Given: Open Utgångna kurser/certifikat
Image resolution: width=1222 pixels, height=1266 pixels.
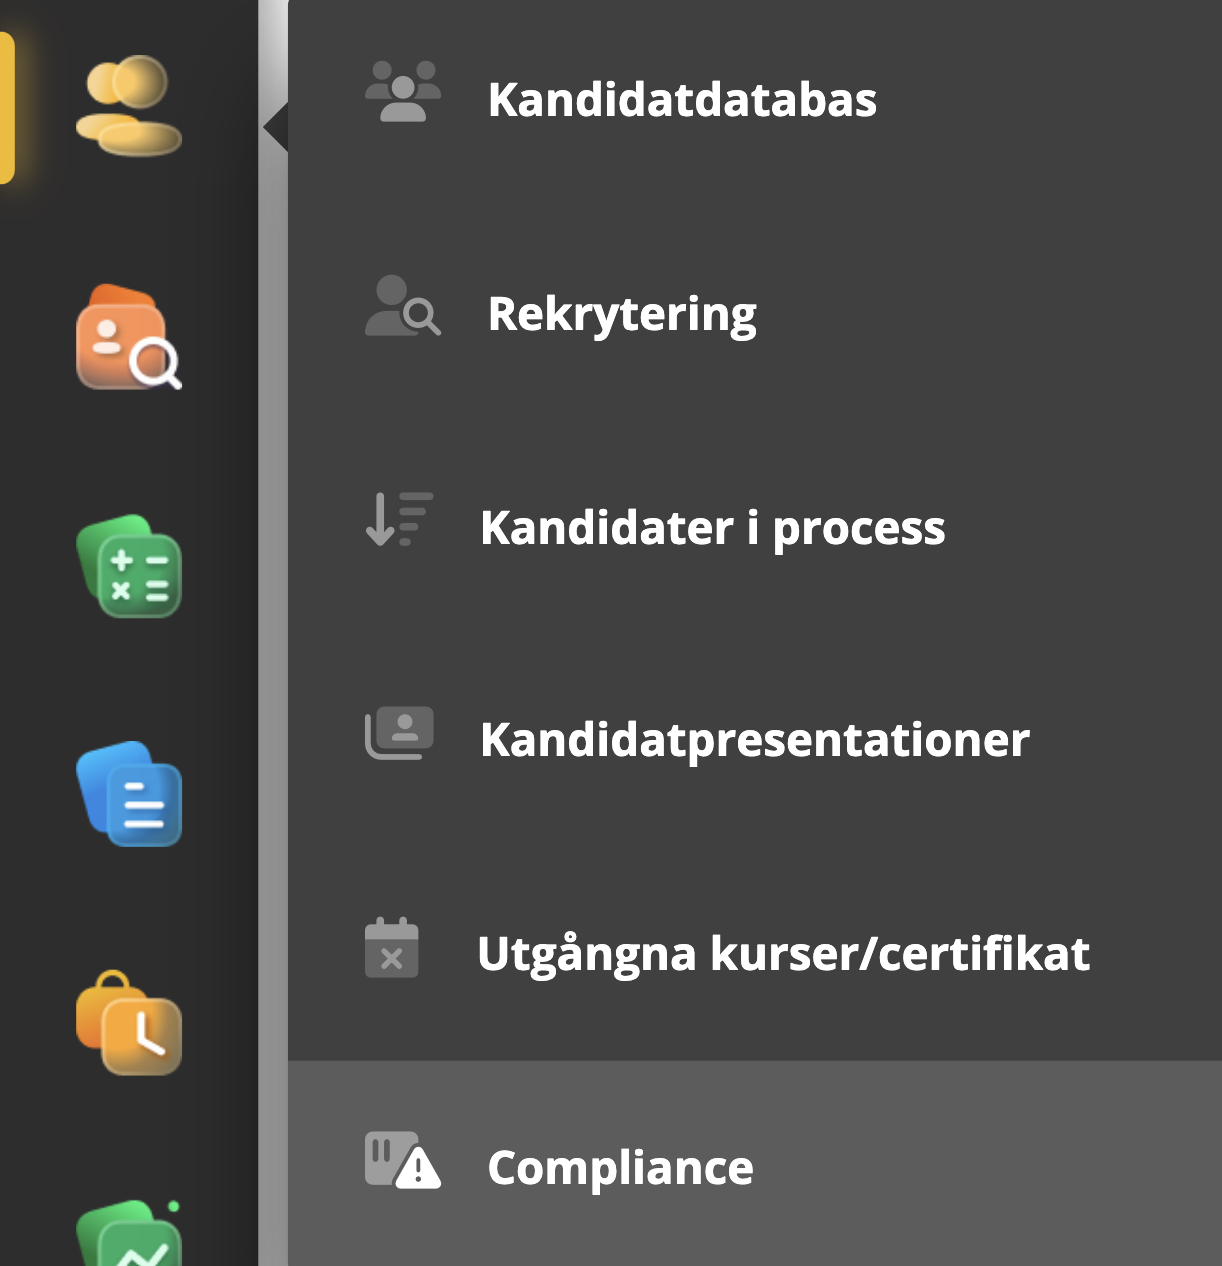Looking at the screenshot, I should pyautogui.click(x=783, y=954).
